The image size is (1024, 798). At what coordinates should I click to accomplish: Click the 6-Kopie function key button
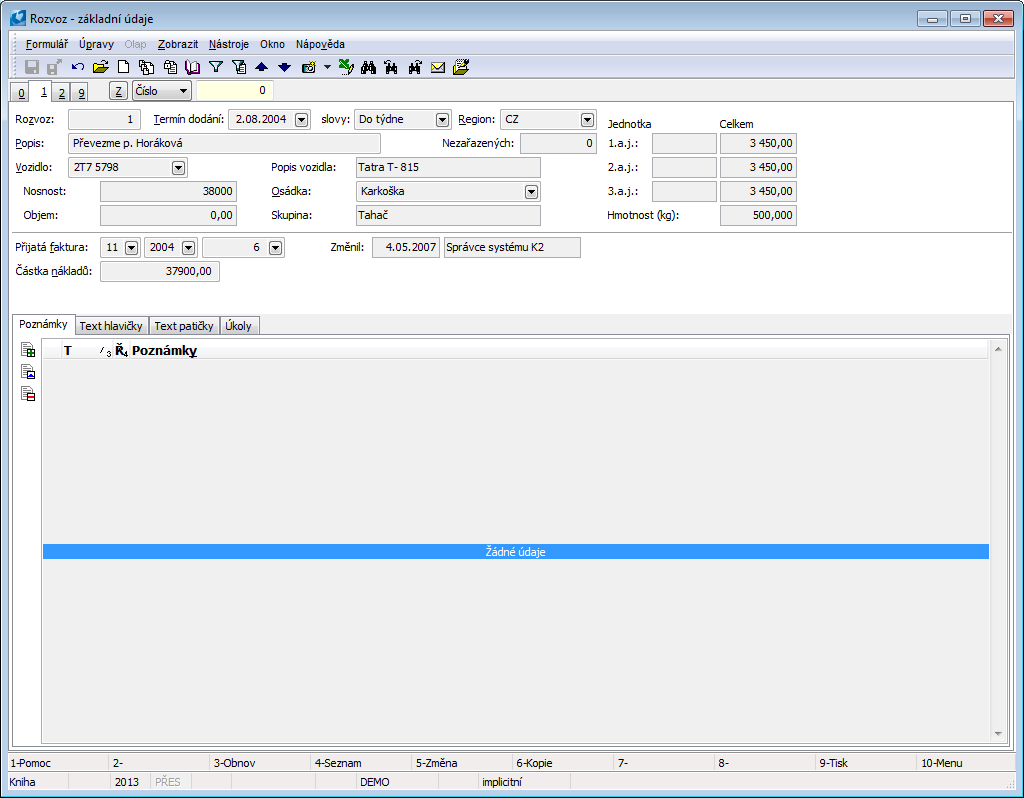coord(563,763)
